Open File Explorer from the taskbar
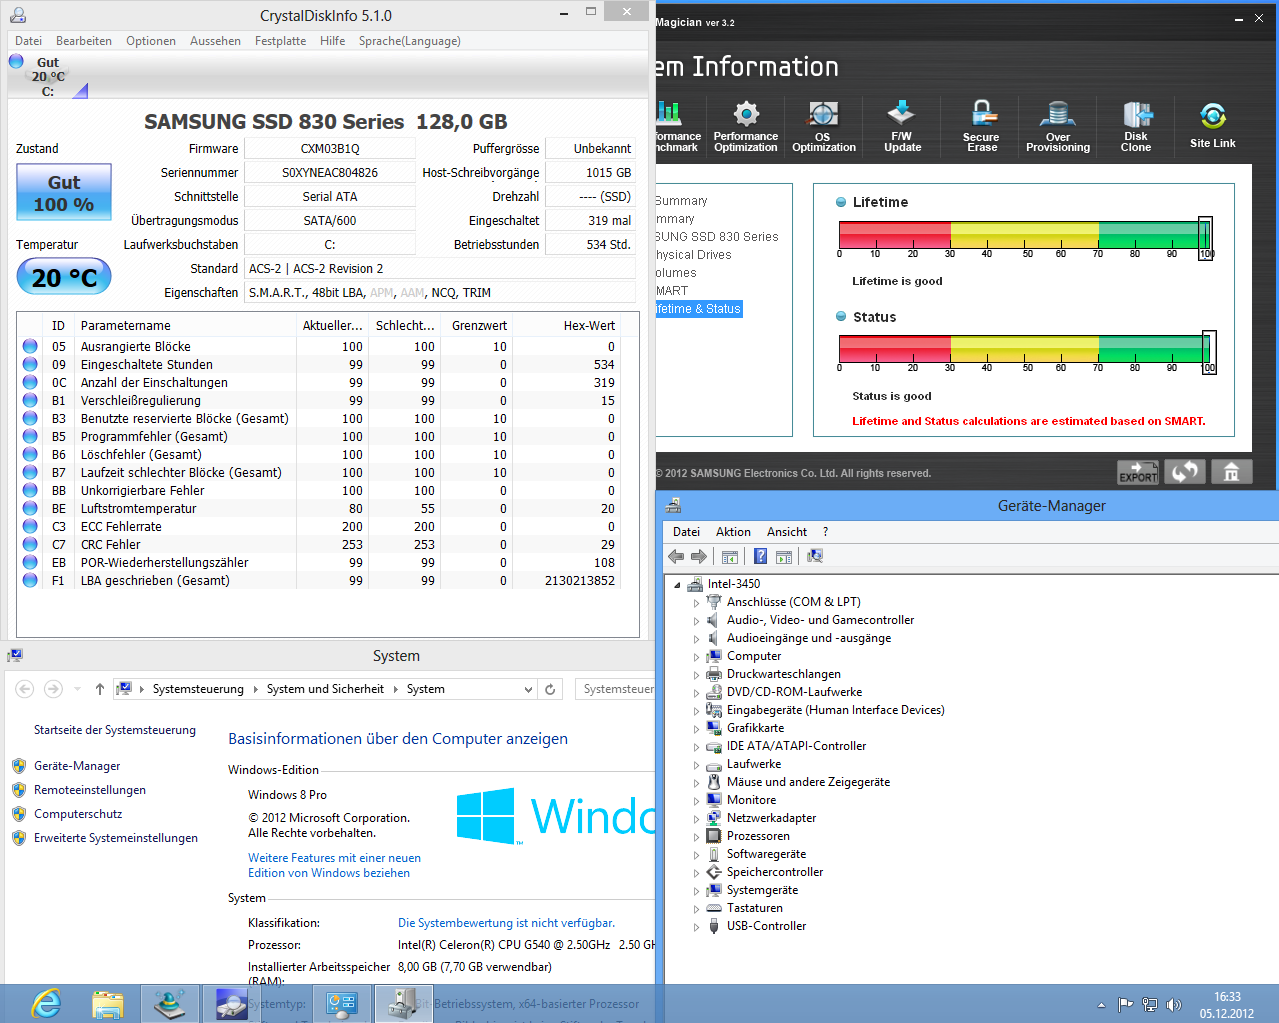 (x=108, y=1003)
